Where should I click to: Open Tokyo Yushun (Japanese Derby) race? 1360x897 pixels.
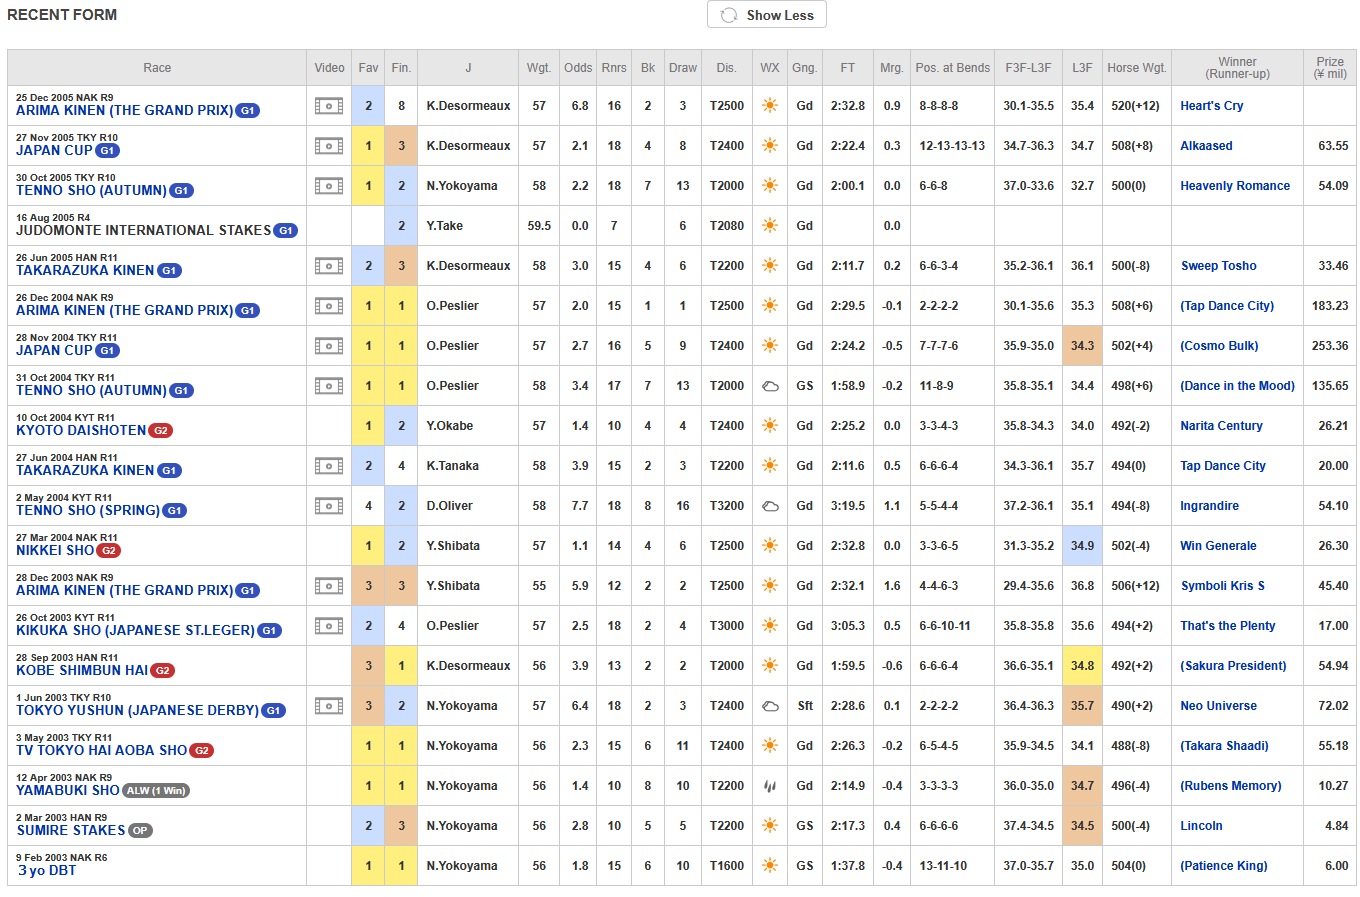pos(137,711)
